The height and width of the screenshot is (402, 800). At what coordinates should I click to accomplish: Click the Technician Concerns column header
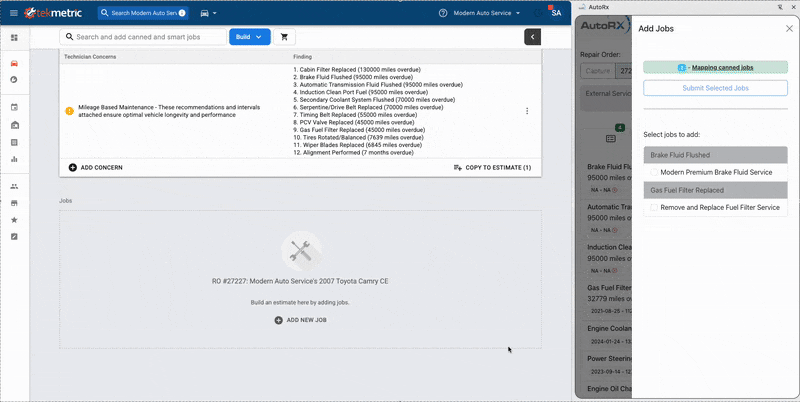pyautogui.click(x=90, y=57)
